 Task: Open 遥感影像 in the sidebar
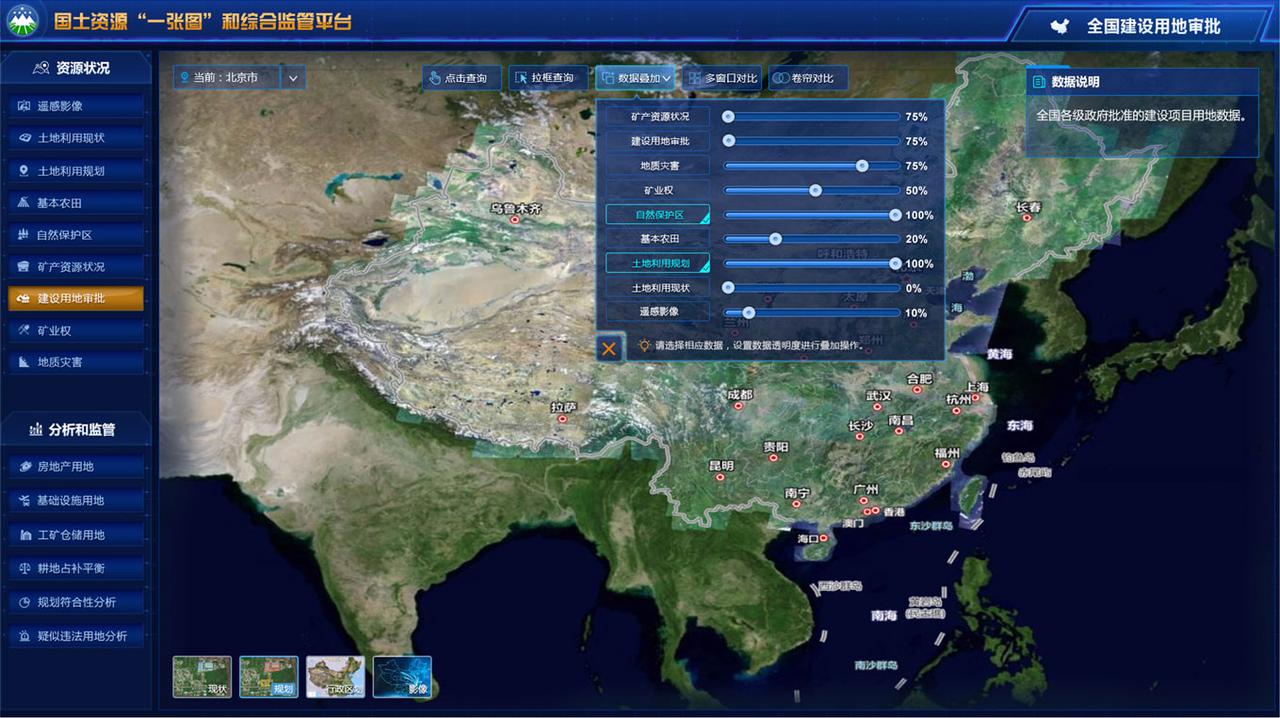(75, 106)
